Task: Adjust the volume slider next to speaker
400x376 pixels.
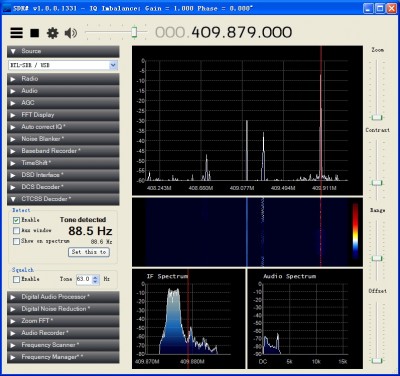Action: (x=134, y=32)
